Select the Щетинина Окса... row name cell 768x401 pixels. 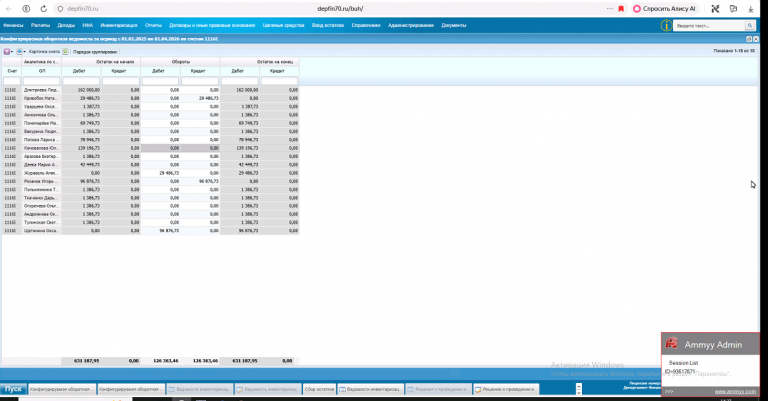pyautogui.click(x=42, y=231)
